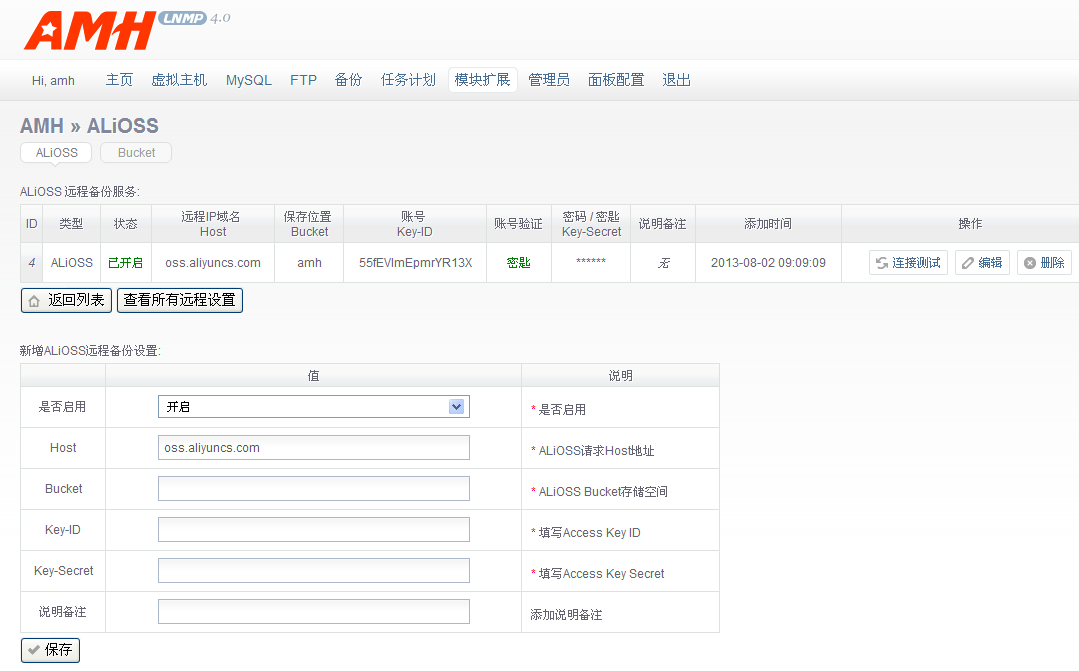Navigate to the 任务计划 menu

pos(408,80)
